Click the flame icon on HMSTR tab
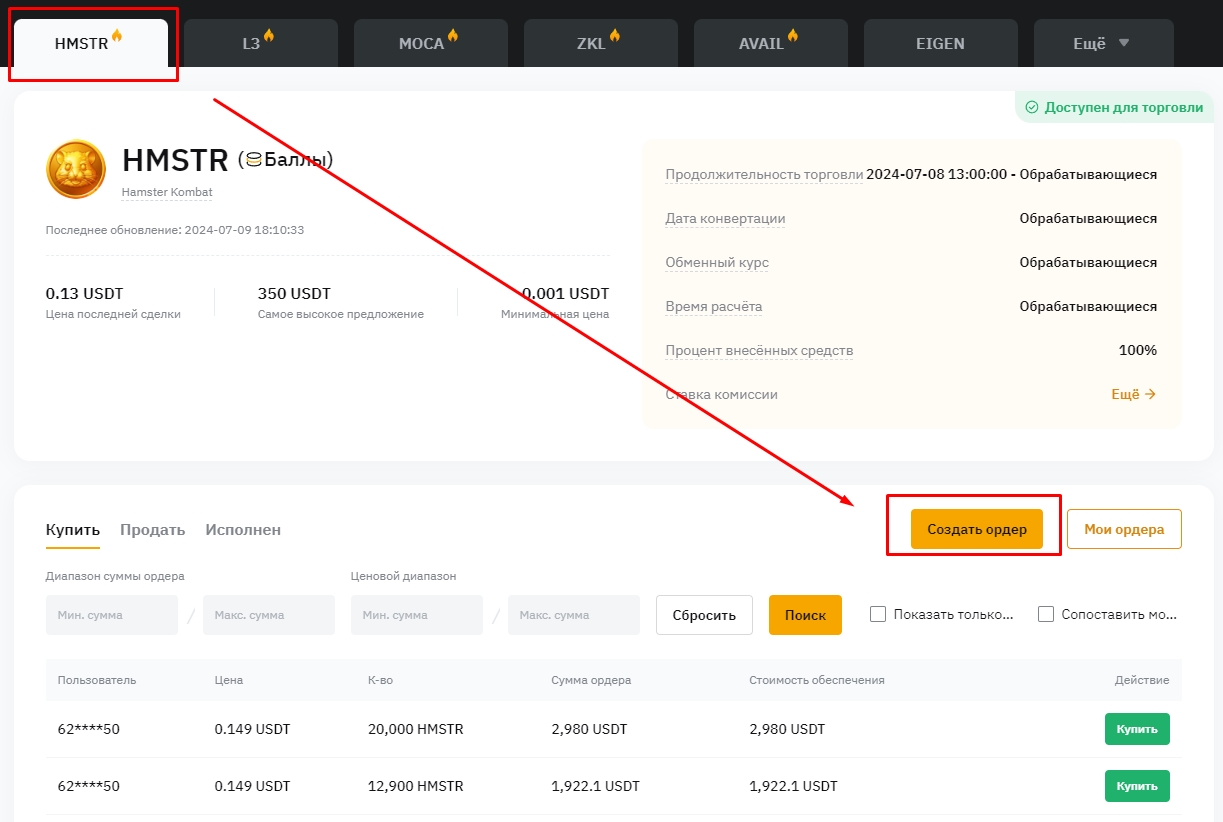The width and height of the screenshot is (1223, 822). pyautogui.click(x=117, y=36)
